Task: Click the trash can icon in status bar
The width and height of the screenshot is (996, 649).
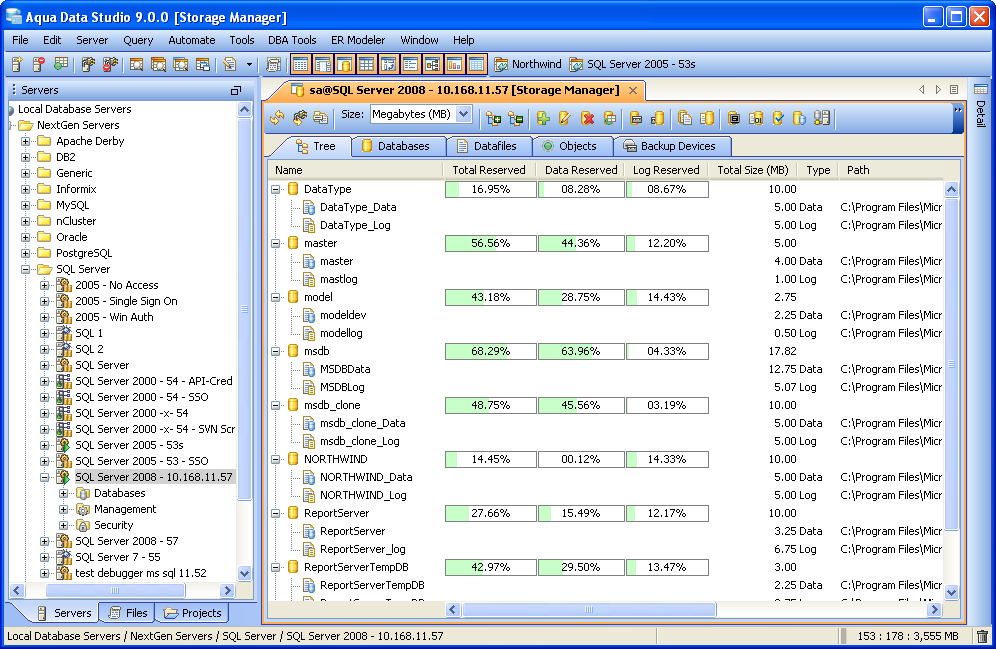Action: (982, 636)
